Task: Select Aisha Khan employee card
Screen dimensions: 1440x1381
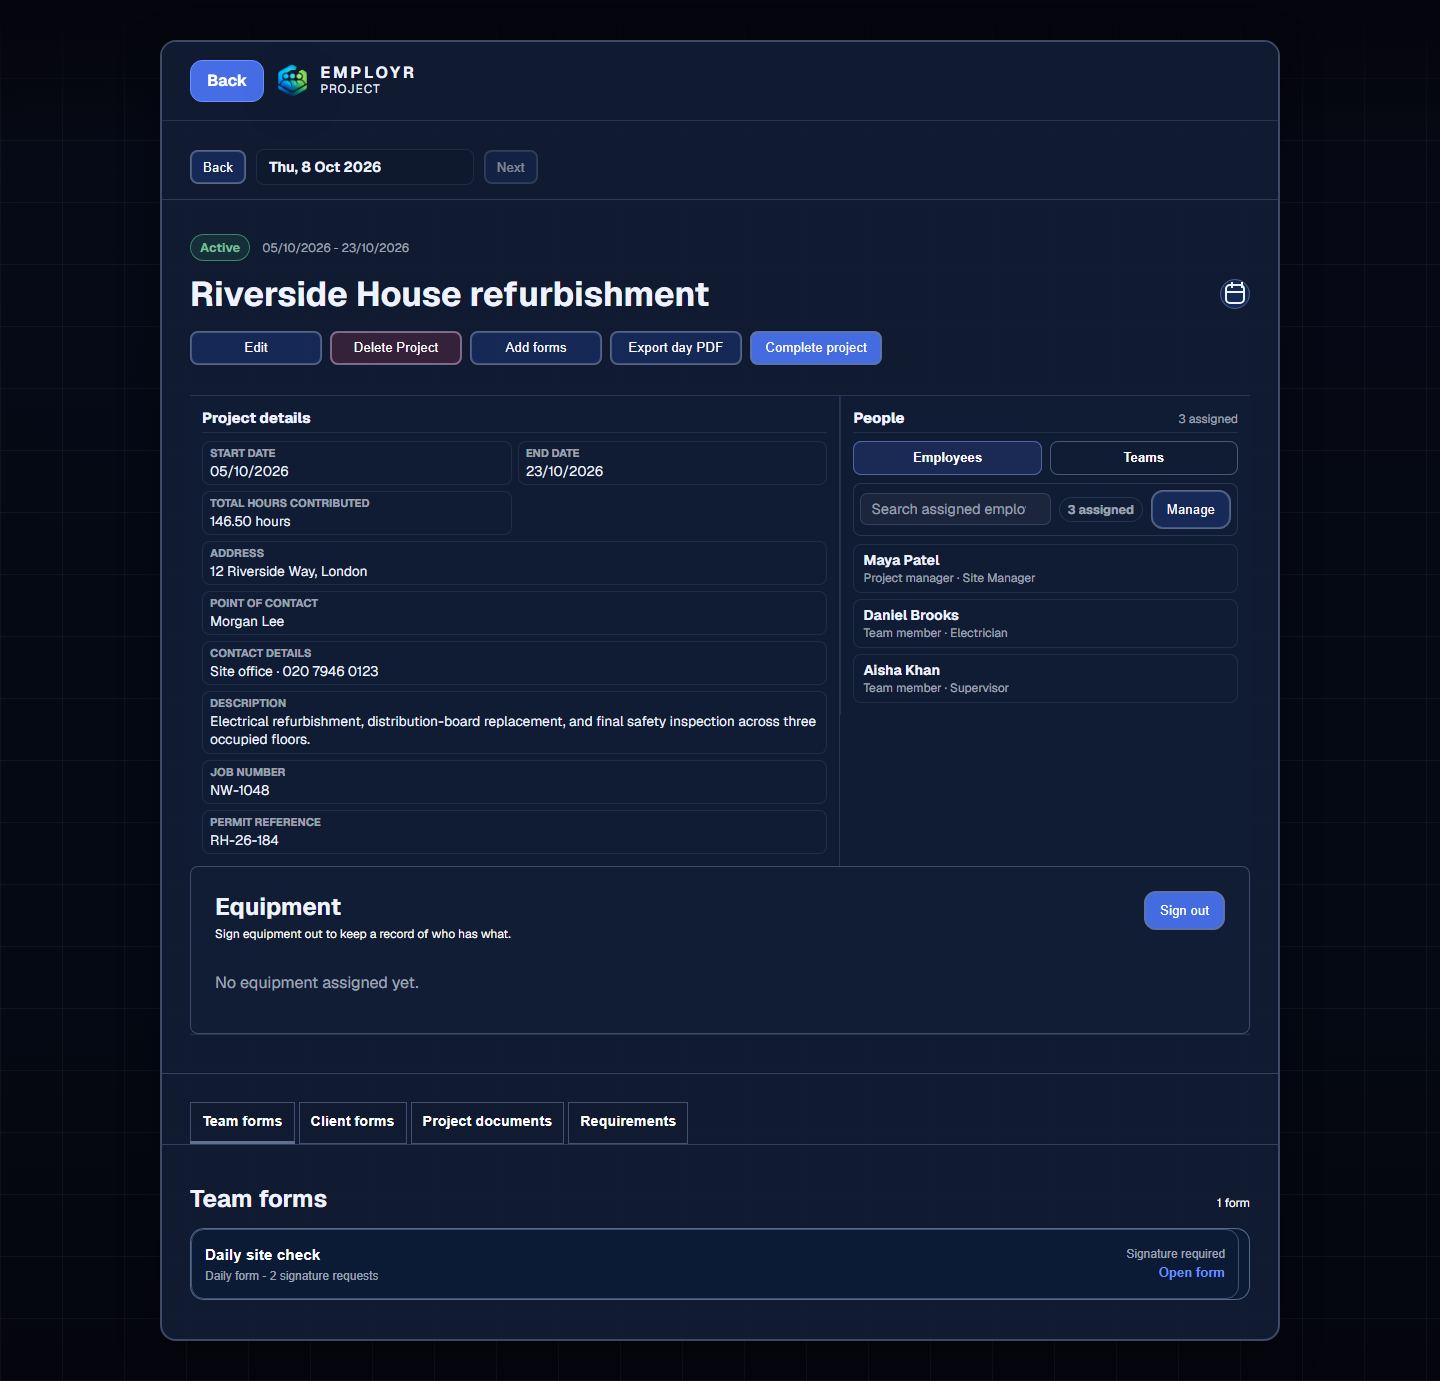Action: pos(1045,678)
